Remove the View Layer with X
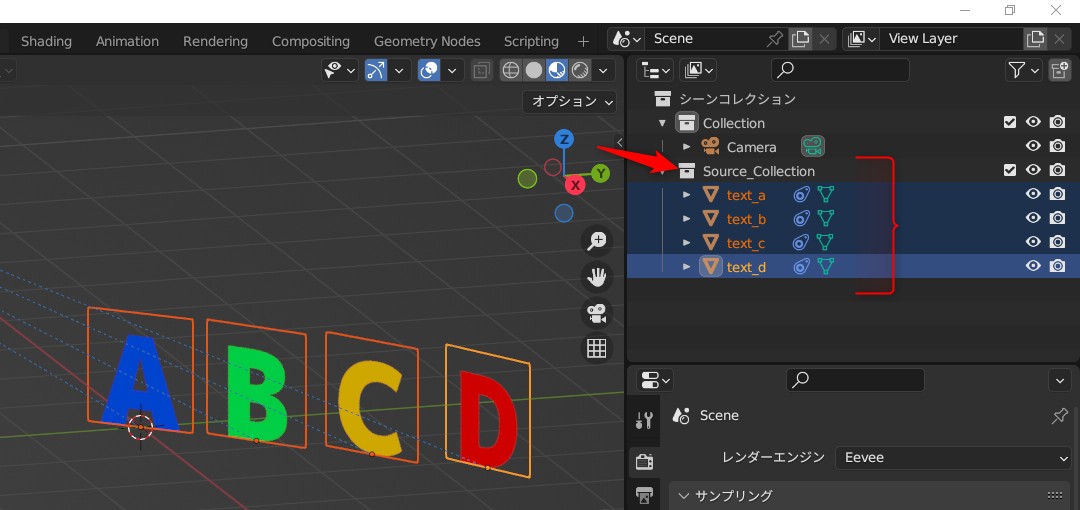Viewport: 1080px width, 510px height. pos(1059,39)
